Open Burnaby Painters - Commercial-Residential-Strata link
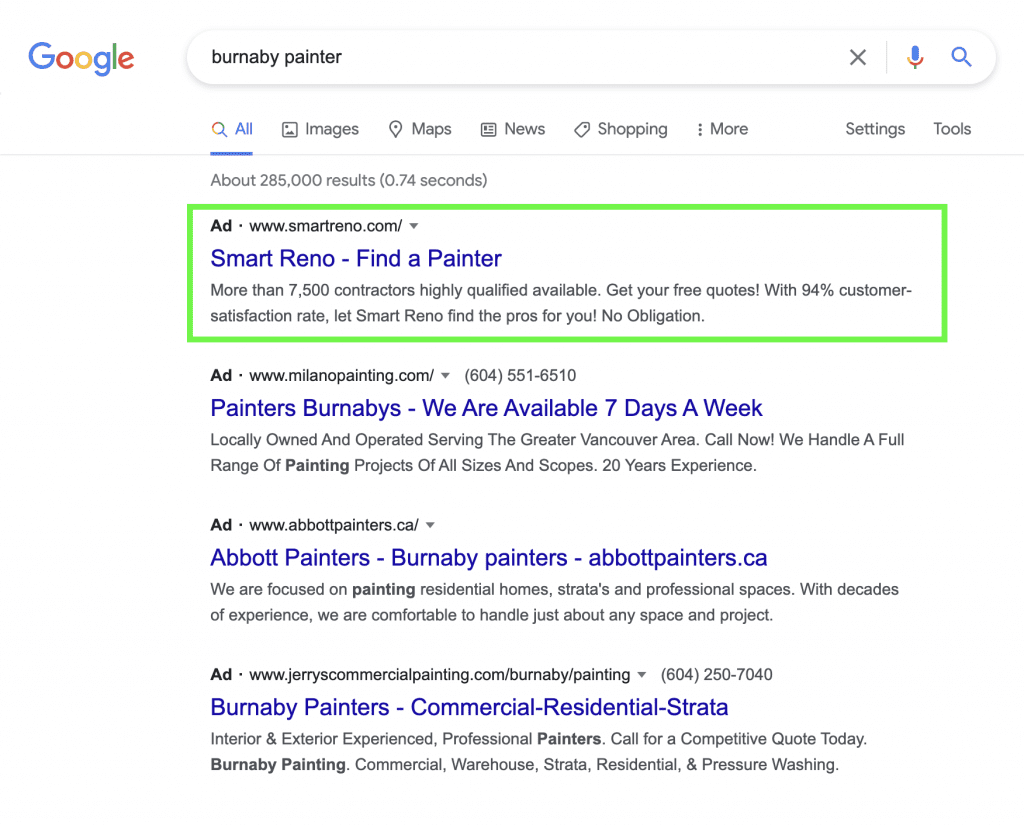The width and height of the screenshot is (1024, 825). [469, 708]
